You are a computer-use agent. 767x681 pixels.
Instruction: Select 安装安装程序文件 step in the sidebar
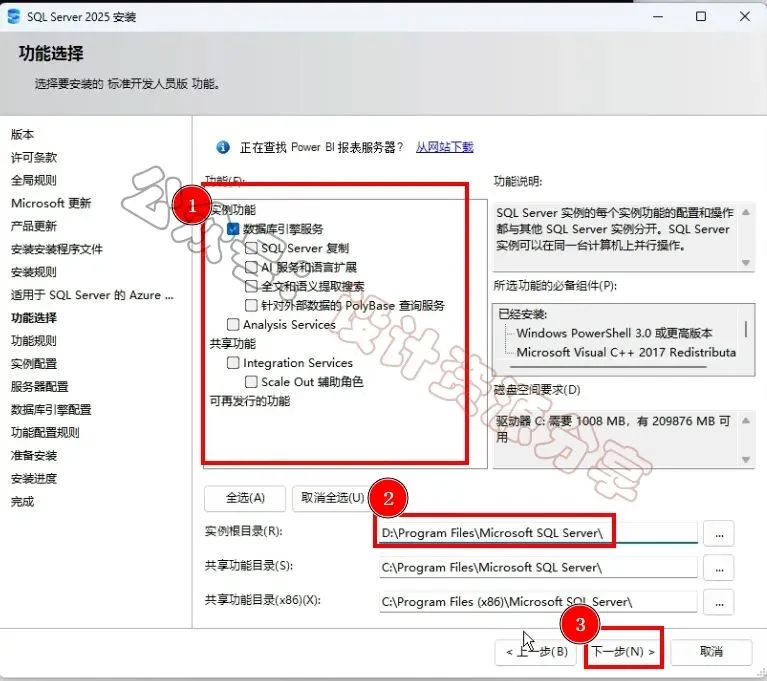pyautogui.click(x=57, y=249)
